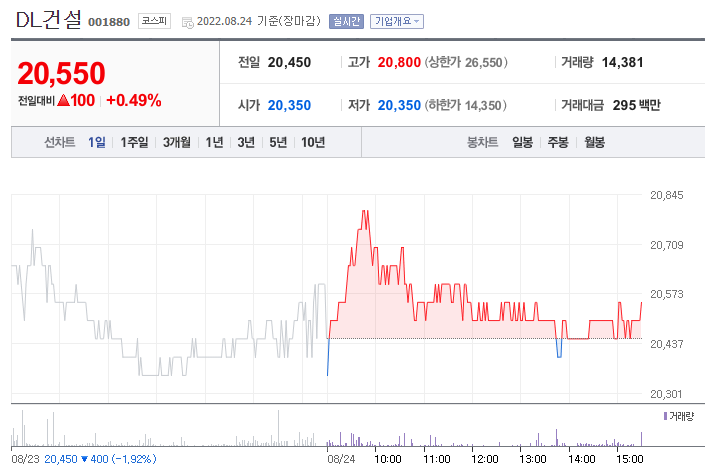Click the 15:00 time axis label
705x475 pixels.
point(629,459)
